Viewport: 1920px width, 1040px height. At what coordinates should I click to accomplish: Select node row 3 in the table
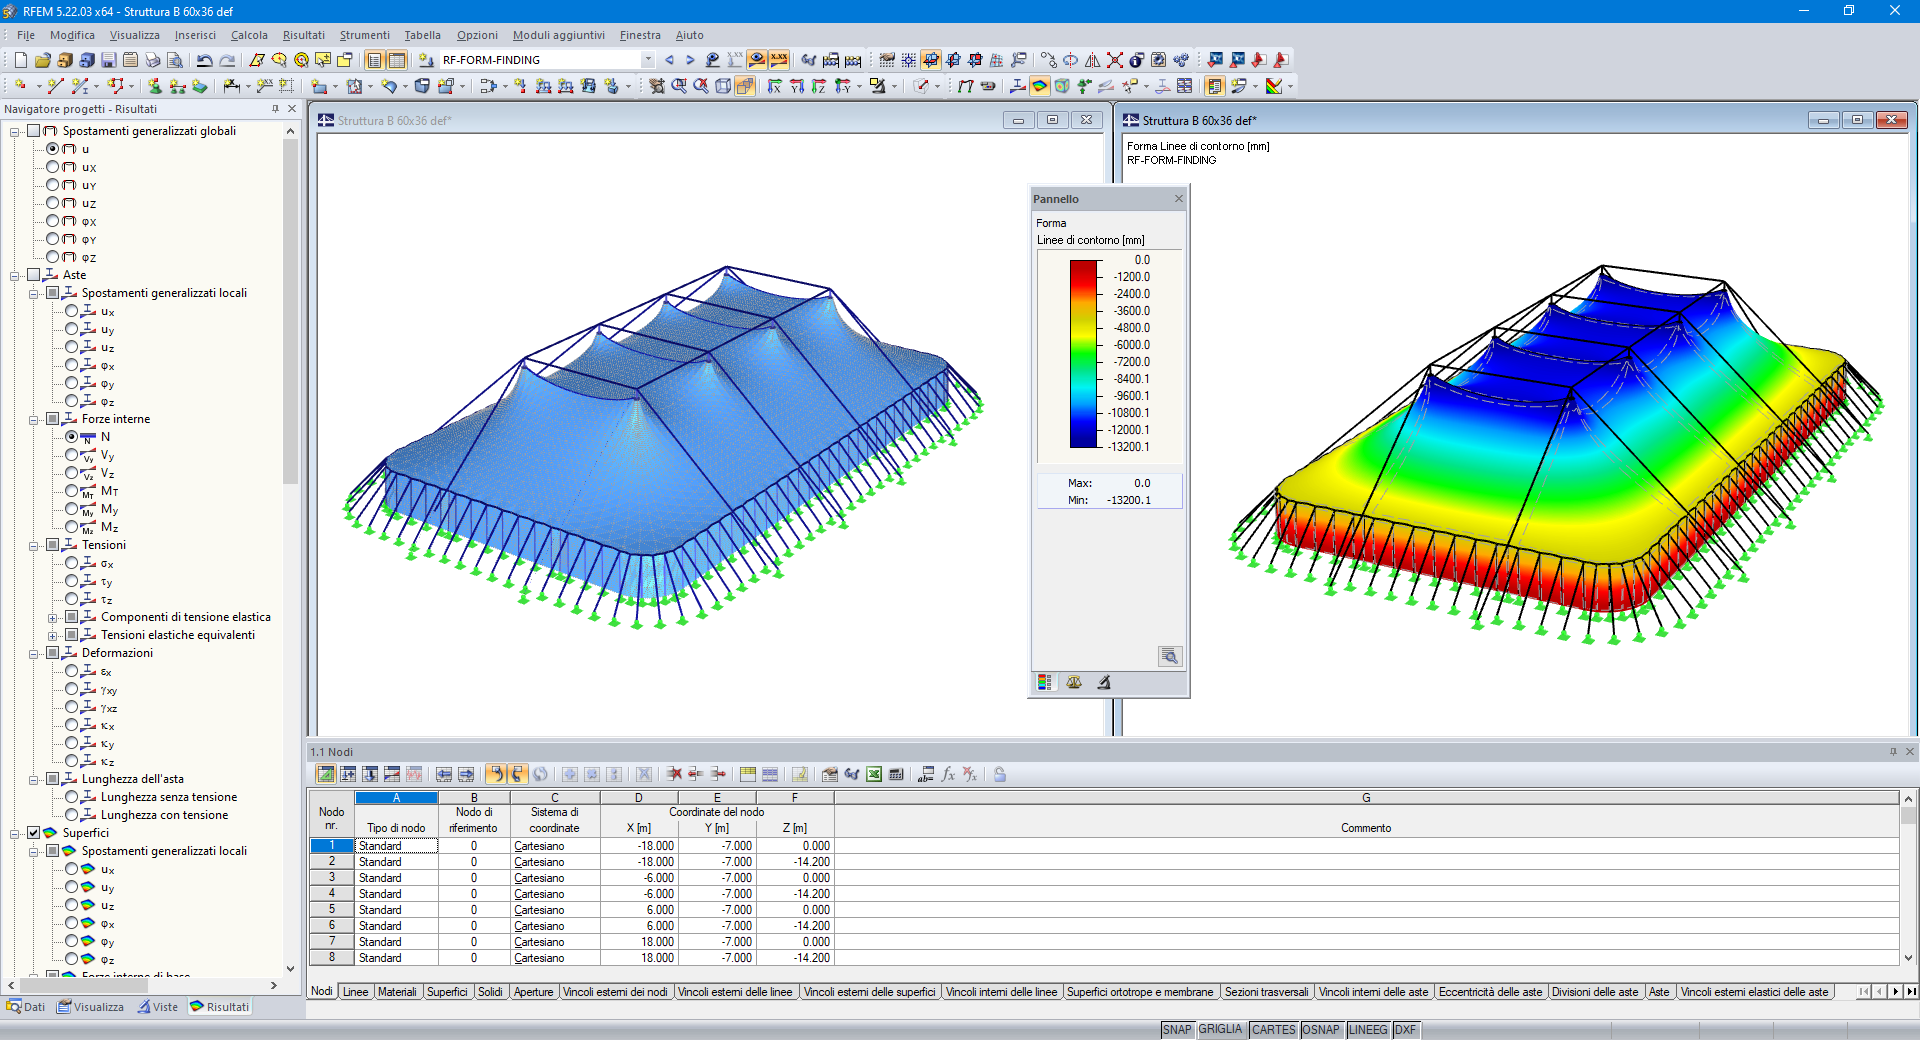tap(331, 877)
